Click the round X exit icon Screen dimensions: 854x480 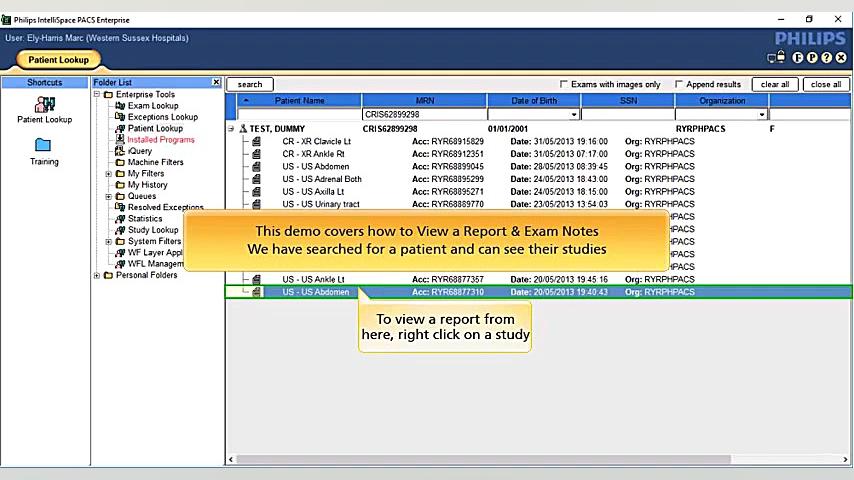tap(841, 57)
